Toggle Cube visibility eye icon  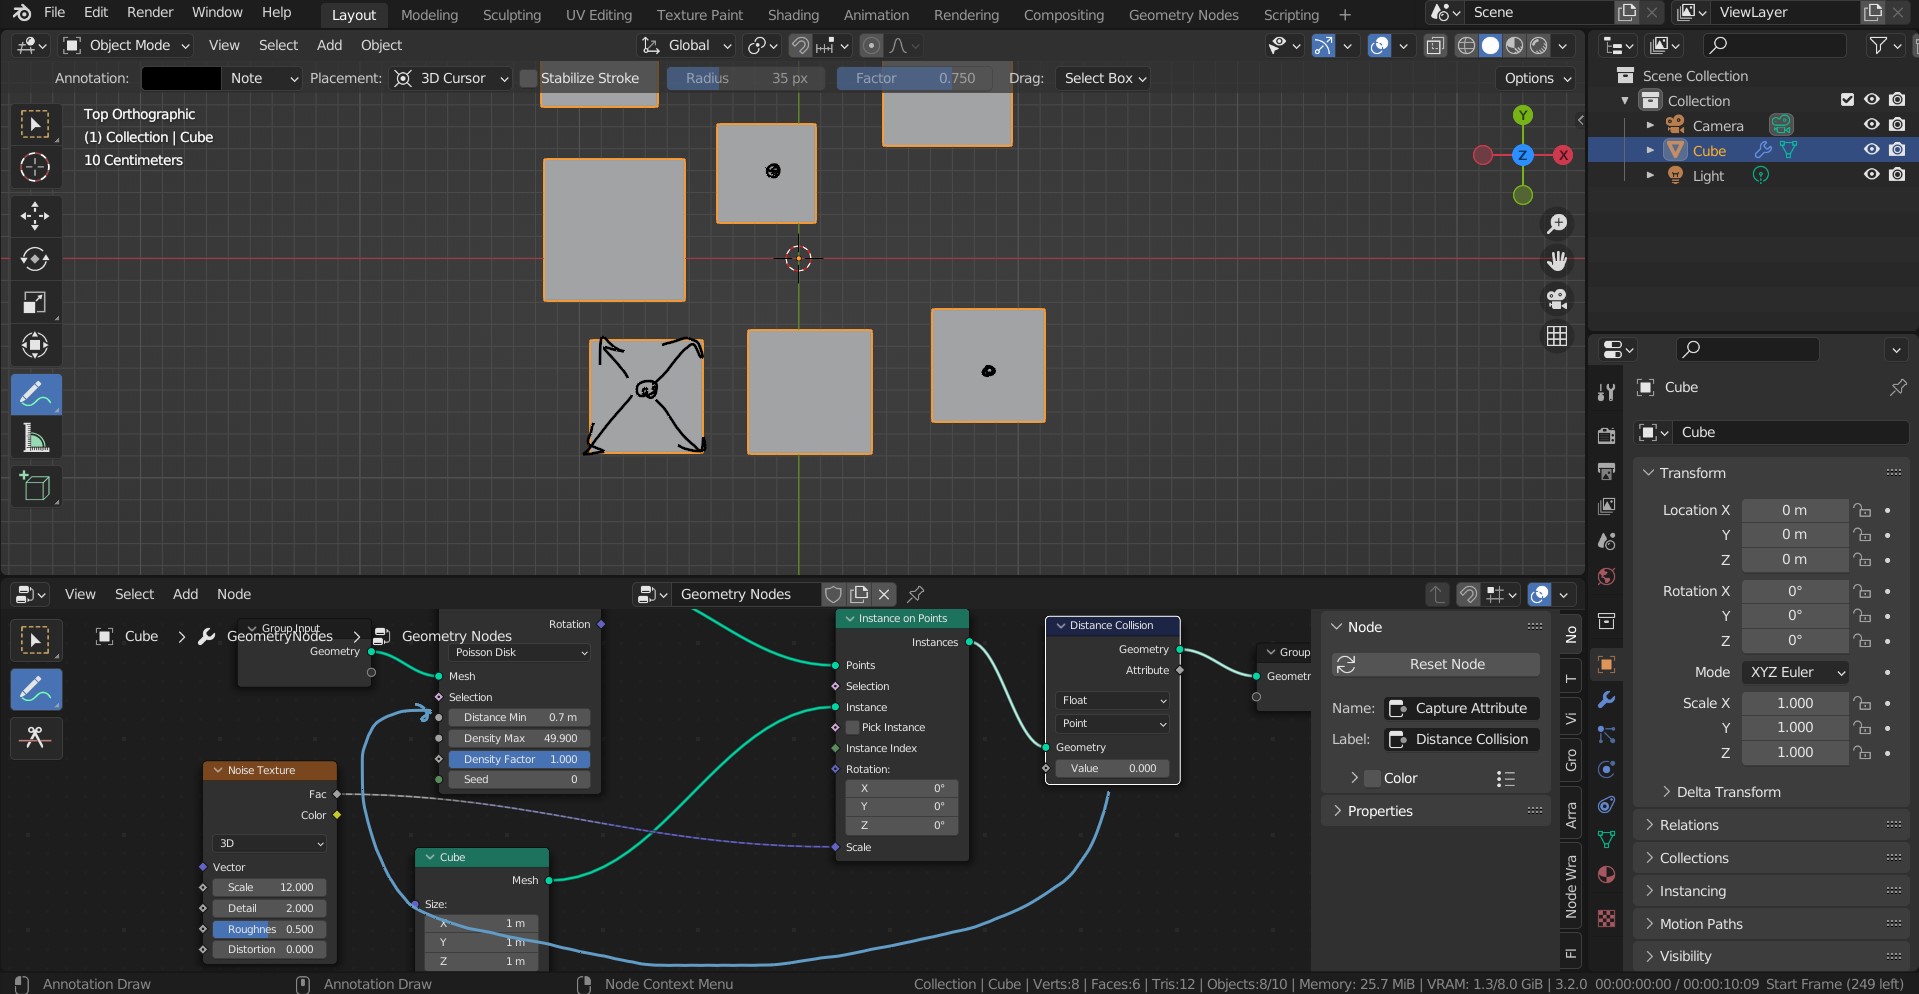pos(1872,149)
